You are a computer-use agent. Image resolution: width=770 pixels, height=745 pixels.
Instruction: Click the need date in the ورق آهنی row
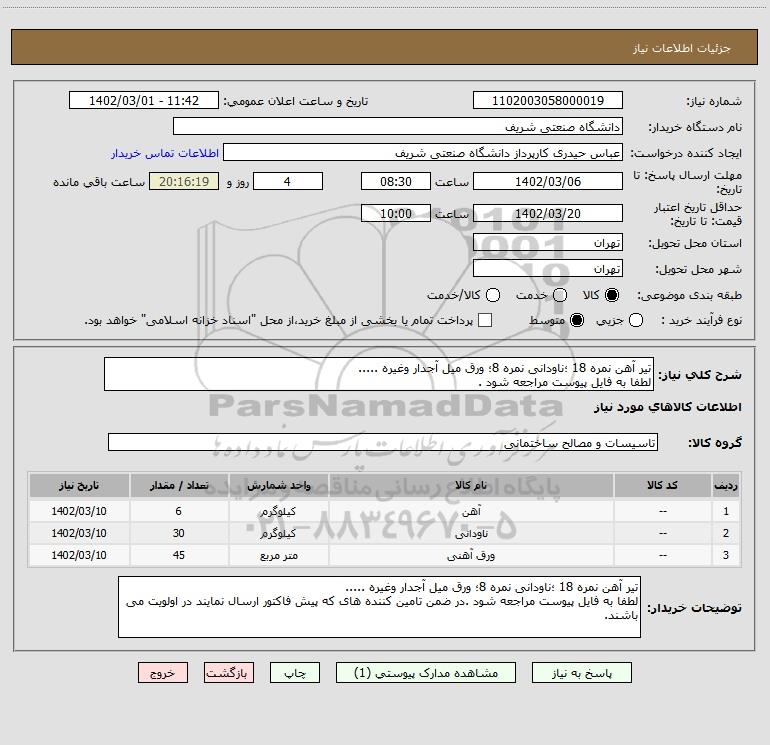tap(79, 555)
